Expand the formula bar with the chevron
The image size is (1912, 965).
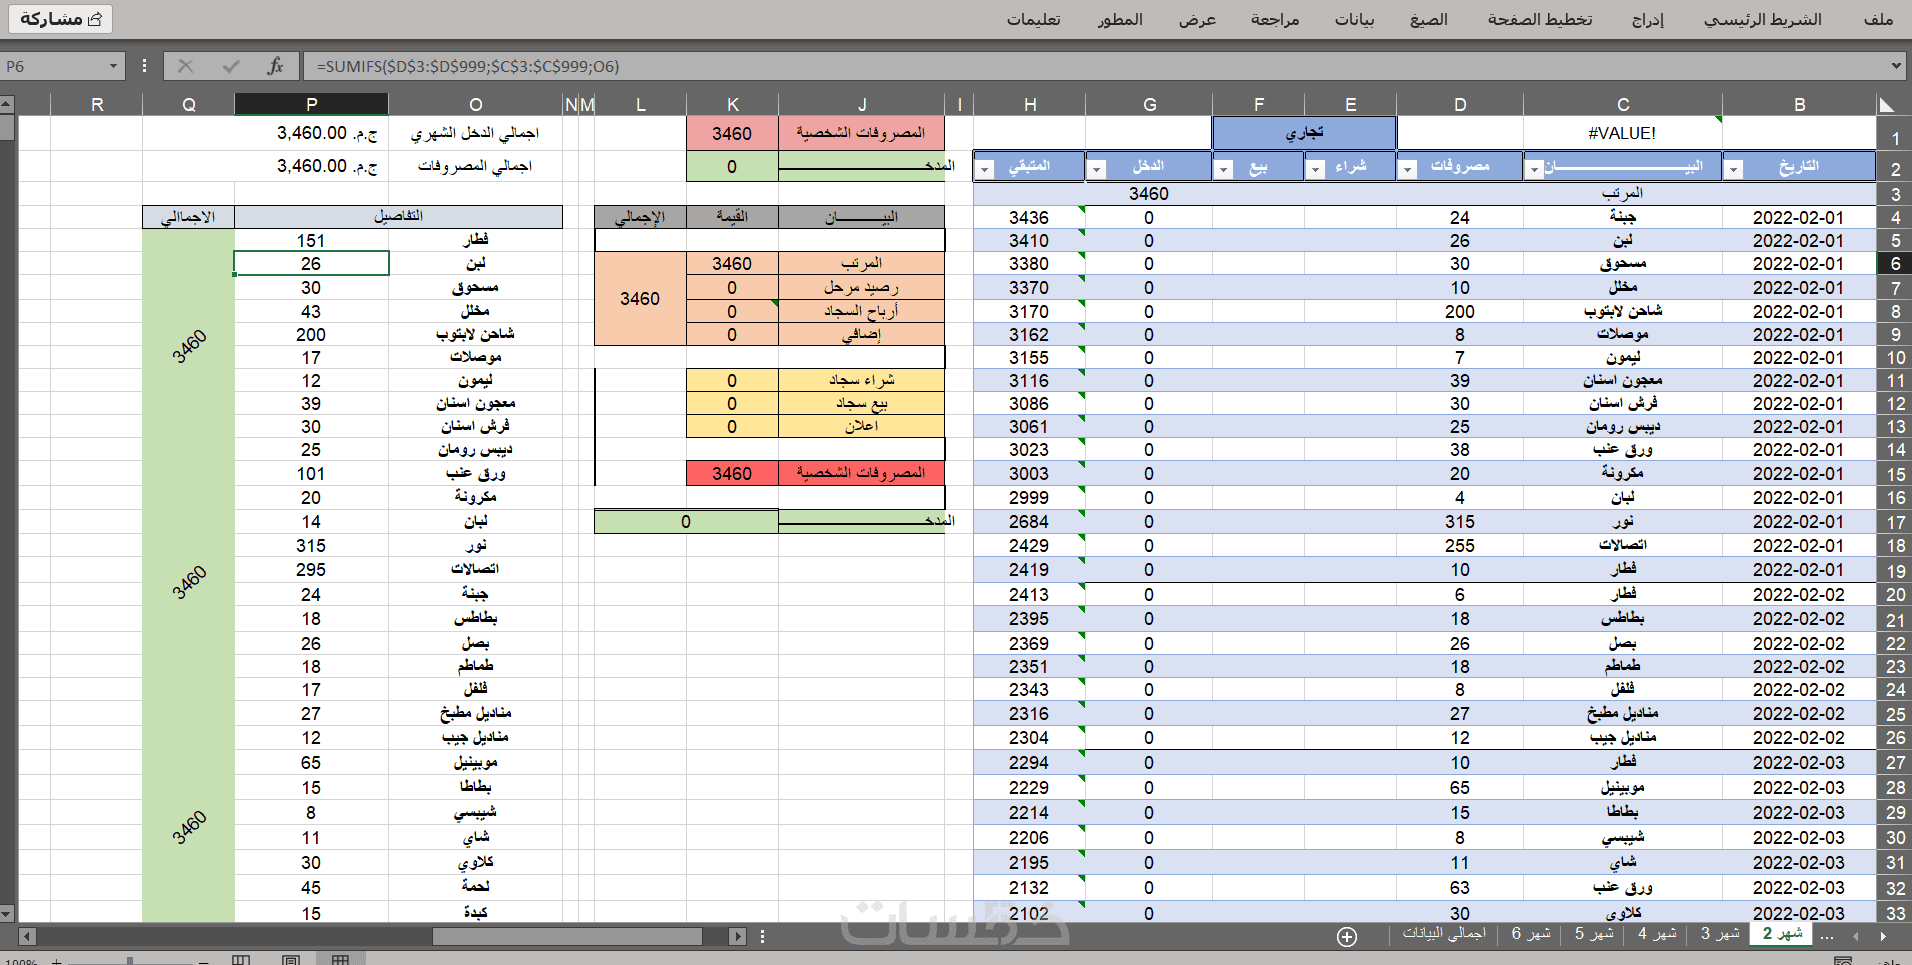1895,66
